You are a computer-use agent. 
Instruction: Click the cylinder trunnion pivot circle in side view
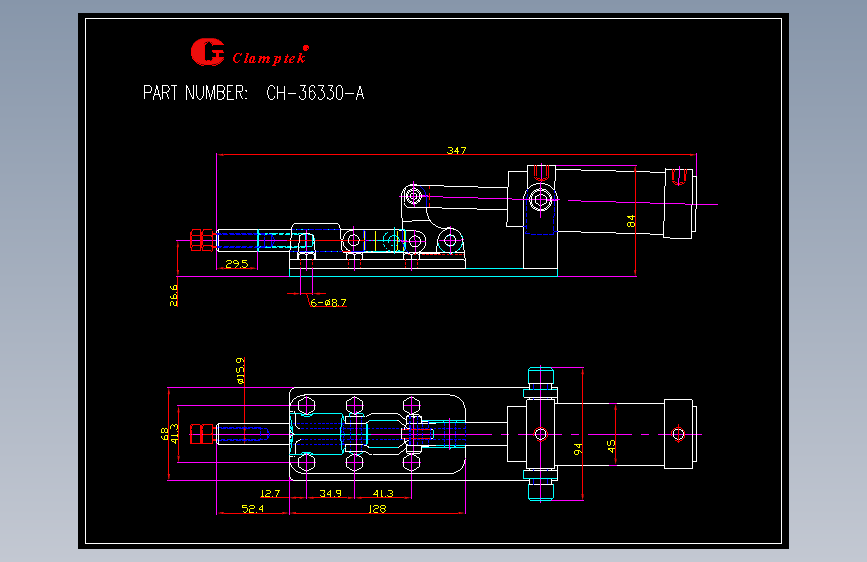pos(541,199)
